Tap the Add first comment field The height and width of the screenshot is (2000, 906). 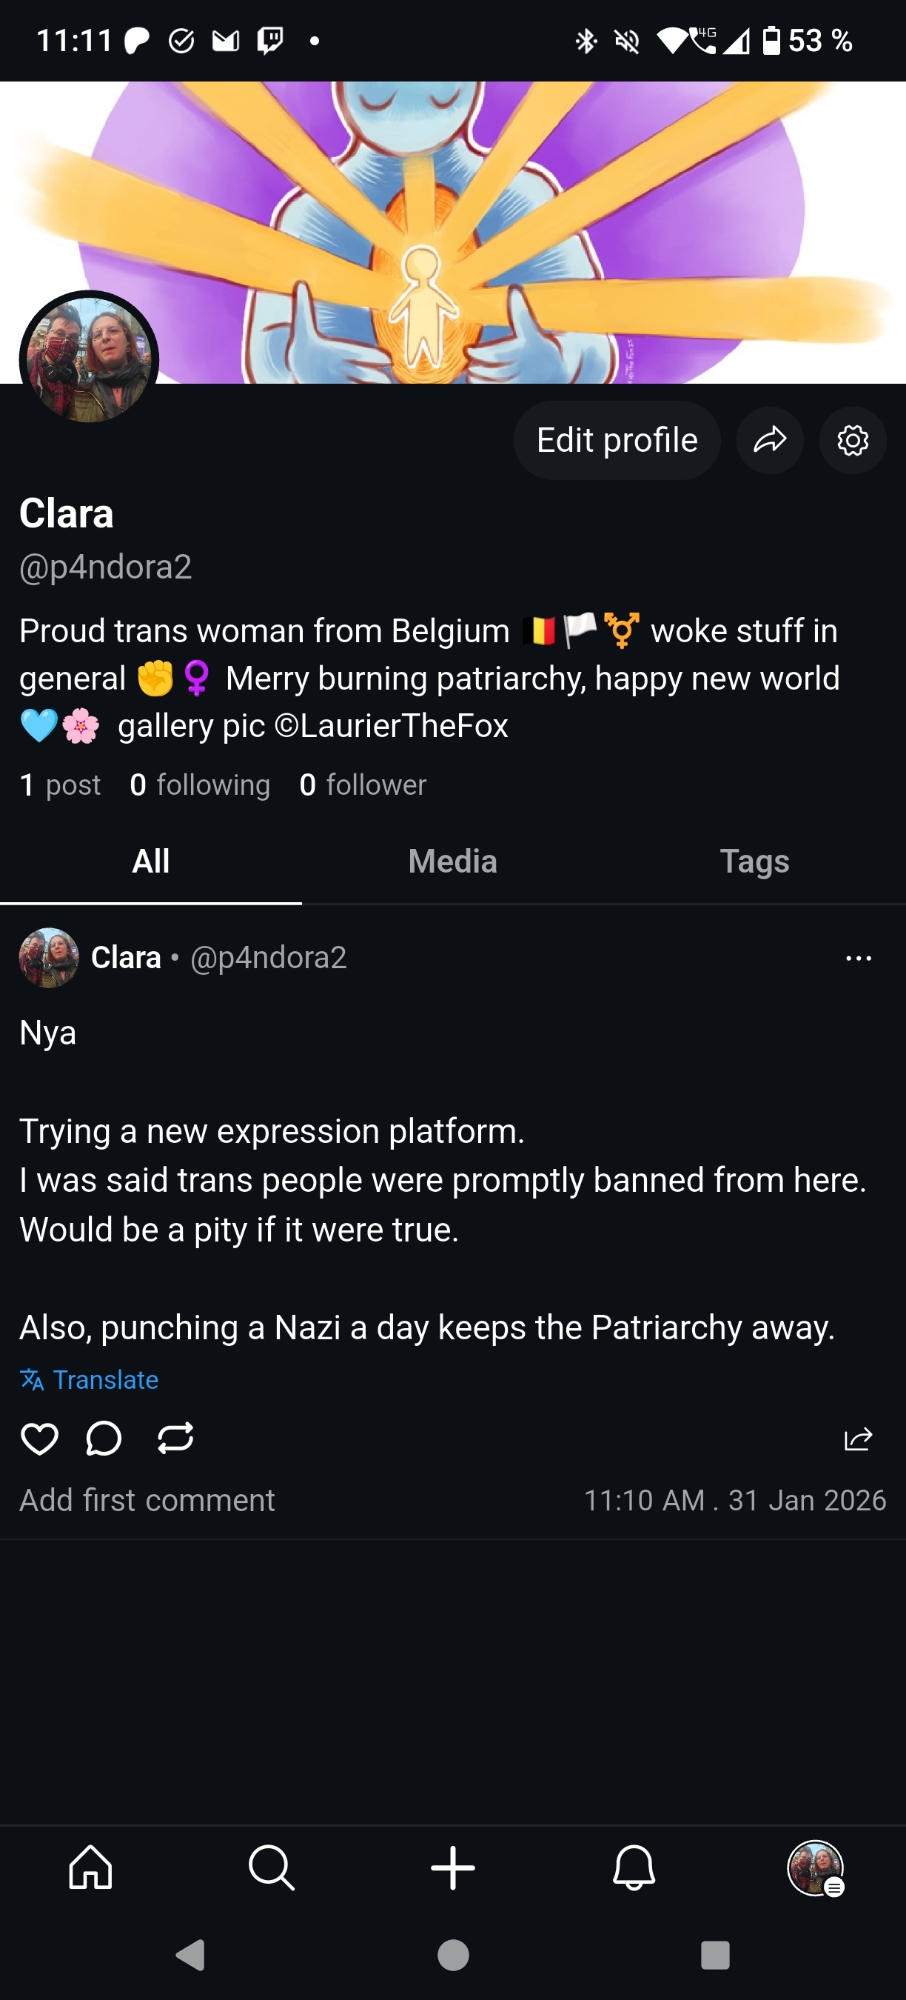(147, 1500)
